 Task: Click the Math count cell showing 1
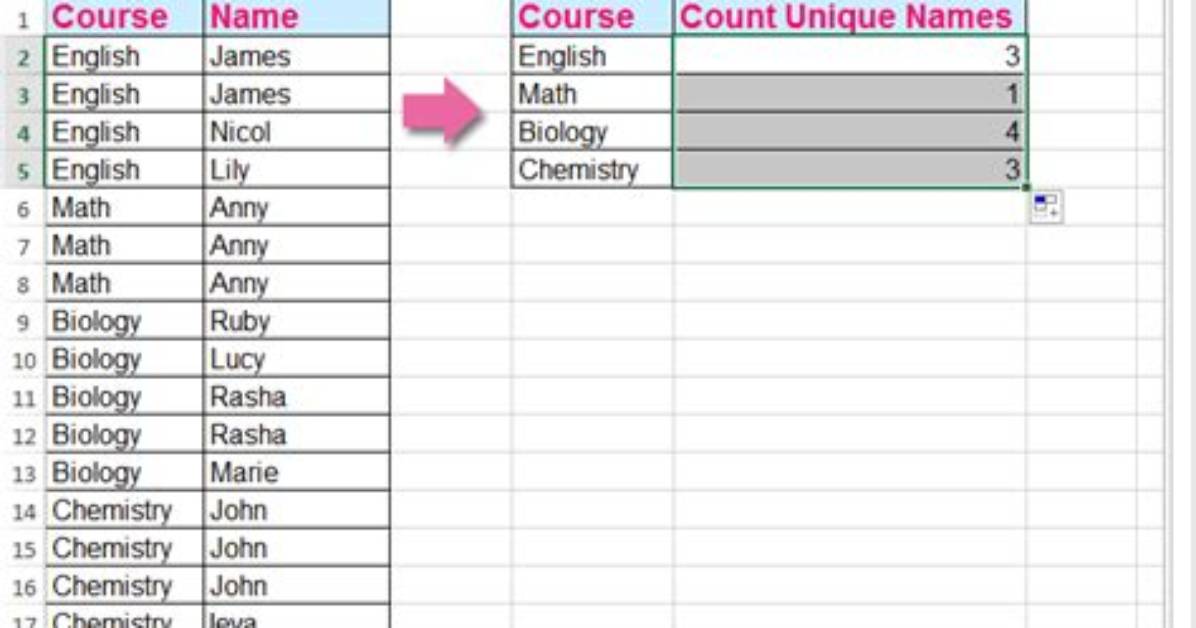coord(849,94)
